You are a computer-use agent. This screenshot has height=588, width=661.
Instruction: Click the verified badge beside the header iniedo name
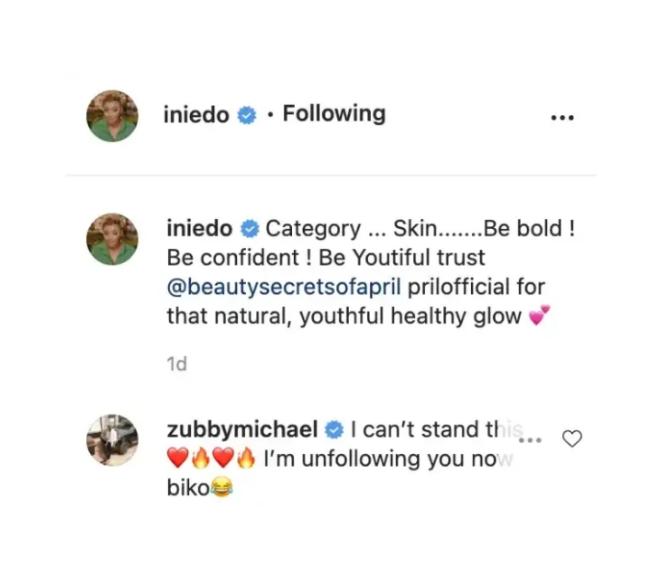click(246, 115)
